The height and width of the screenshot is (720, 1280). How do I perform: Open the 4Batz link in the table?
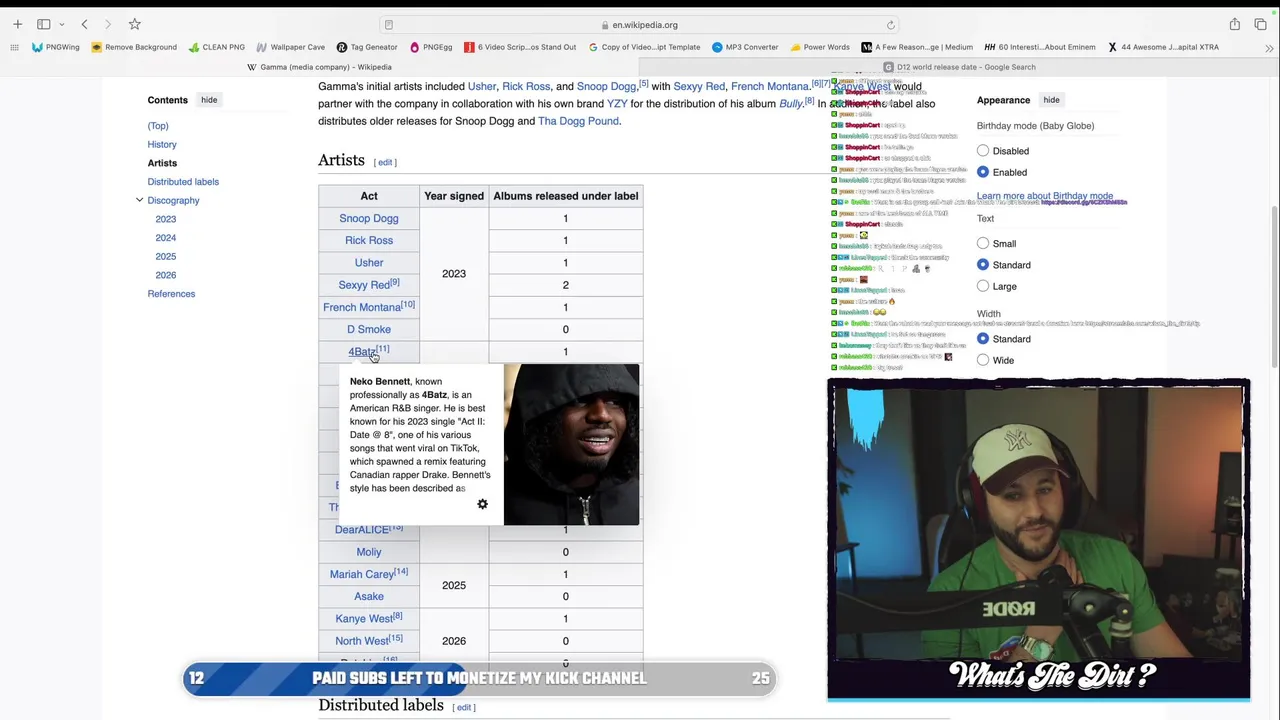[361, 352]
